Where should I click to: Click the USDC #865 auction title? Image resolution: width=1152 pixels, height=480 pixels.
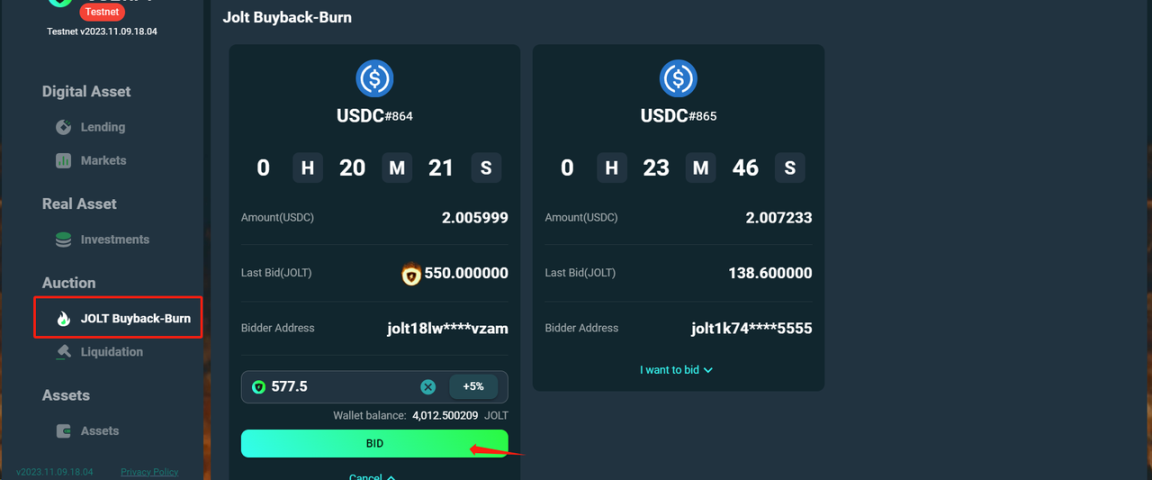pyautogui.click(x=678, y=115)
